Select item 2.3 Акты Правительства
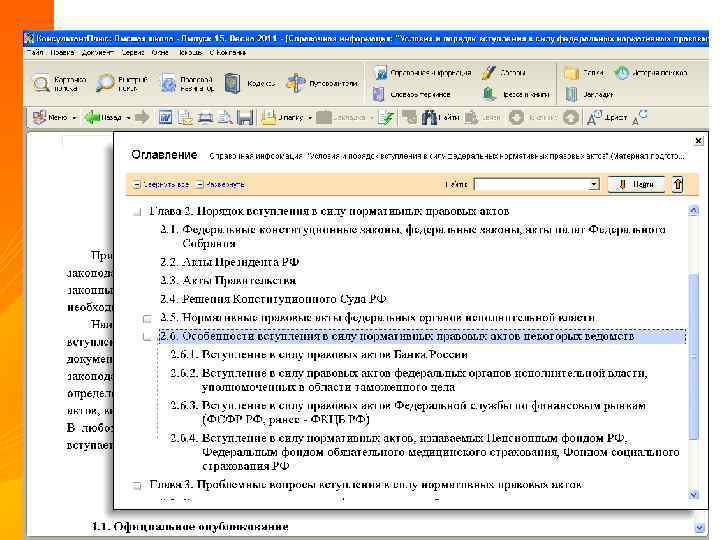 click(228, 281)
